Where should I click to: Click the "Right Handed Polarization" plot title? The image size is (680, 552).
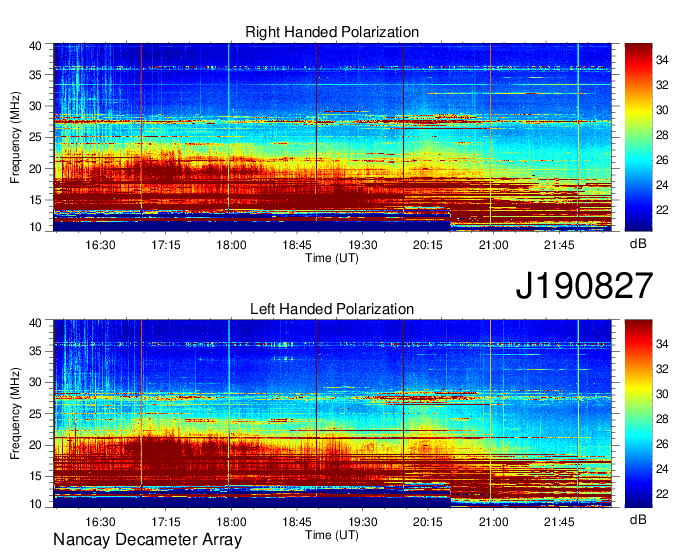pos(332,32)
